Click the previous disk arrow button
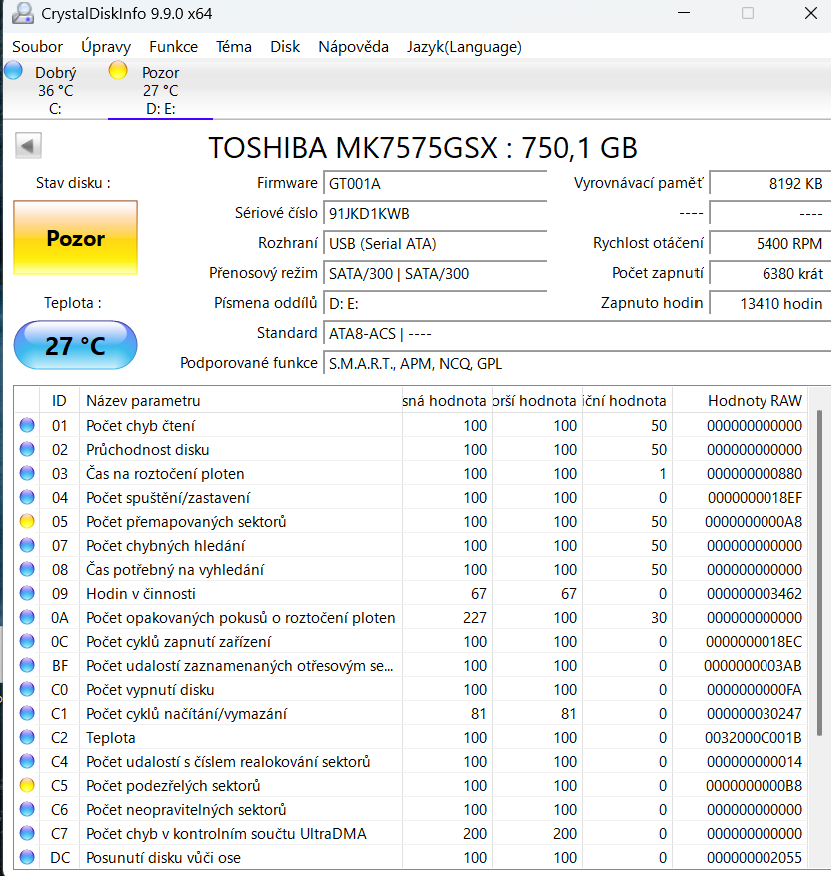This screenshot has width=831, height=876. coord(28,146)
